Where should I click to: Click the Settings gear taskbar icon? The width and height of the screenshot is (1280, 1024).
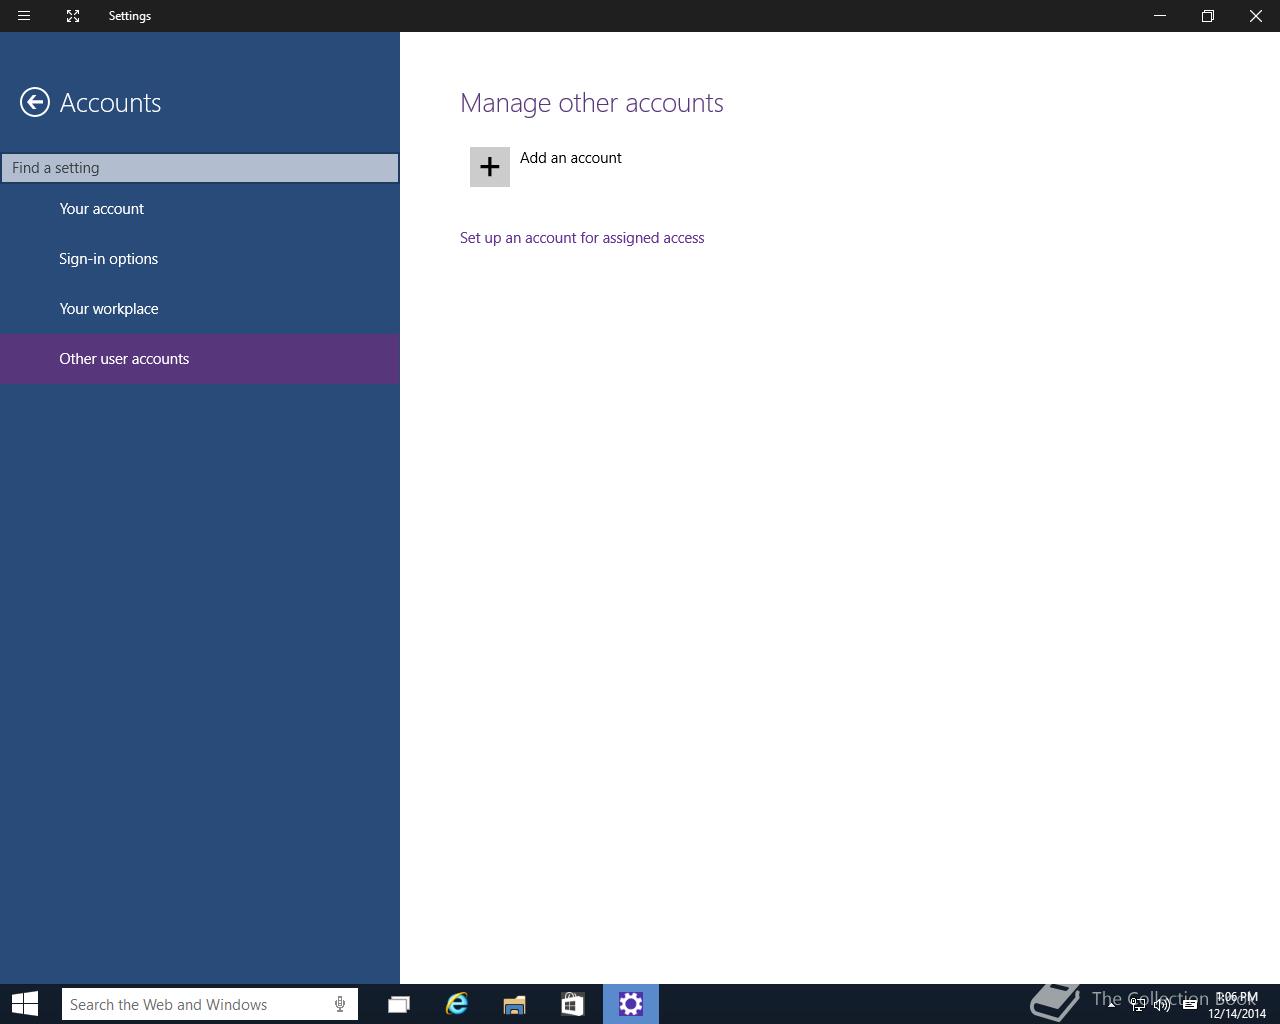[x=631, y=1004]
